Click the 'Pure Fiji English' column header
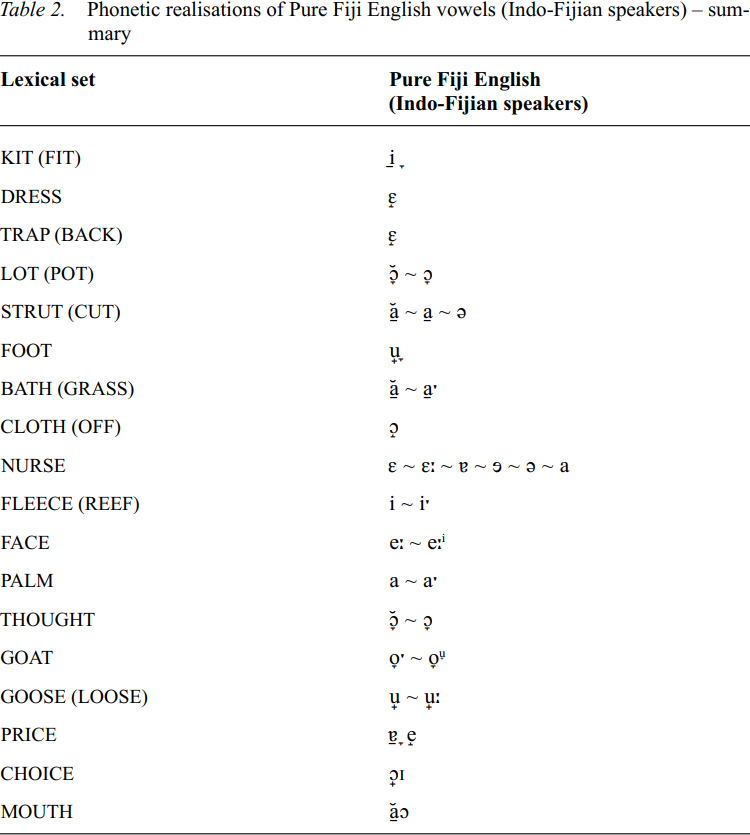This screenshot has height=835, width=750. 464,80
